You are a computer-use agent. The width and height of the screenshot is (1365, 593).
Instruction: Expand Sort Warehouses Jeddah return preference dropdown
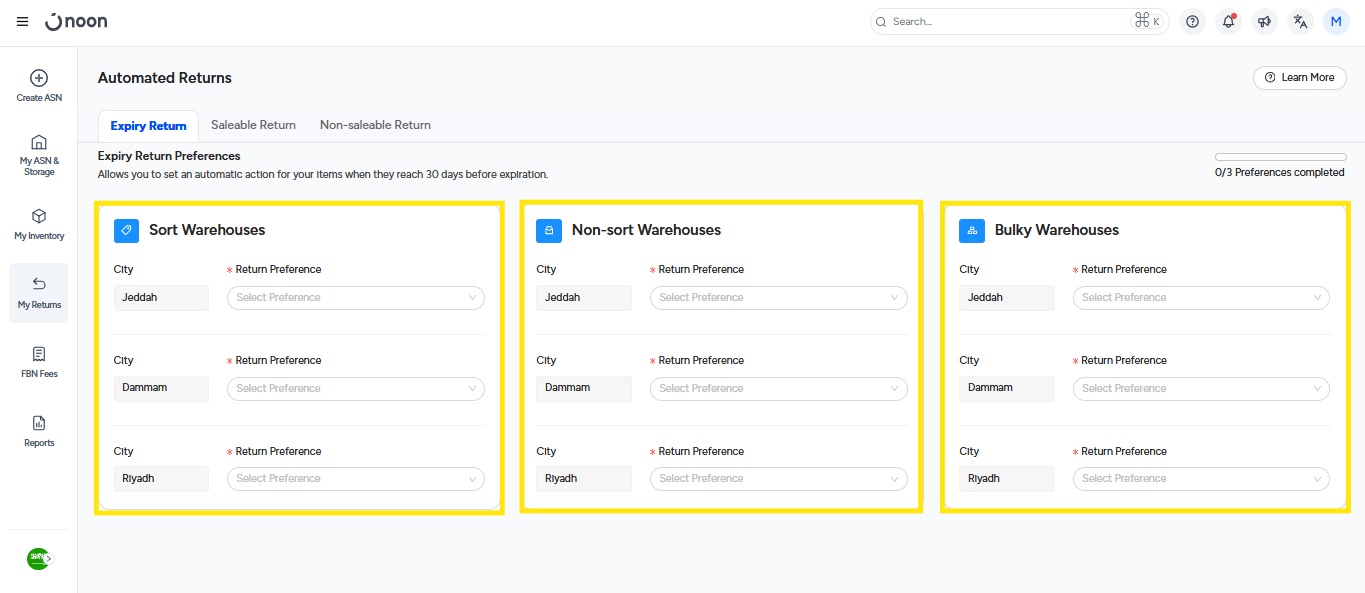coord(356,298)
